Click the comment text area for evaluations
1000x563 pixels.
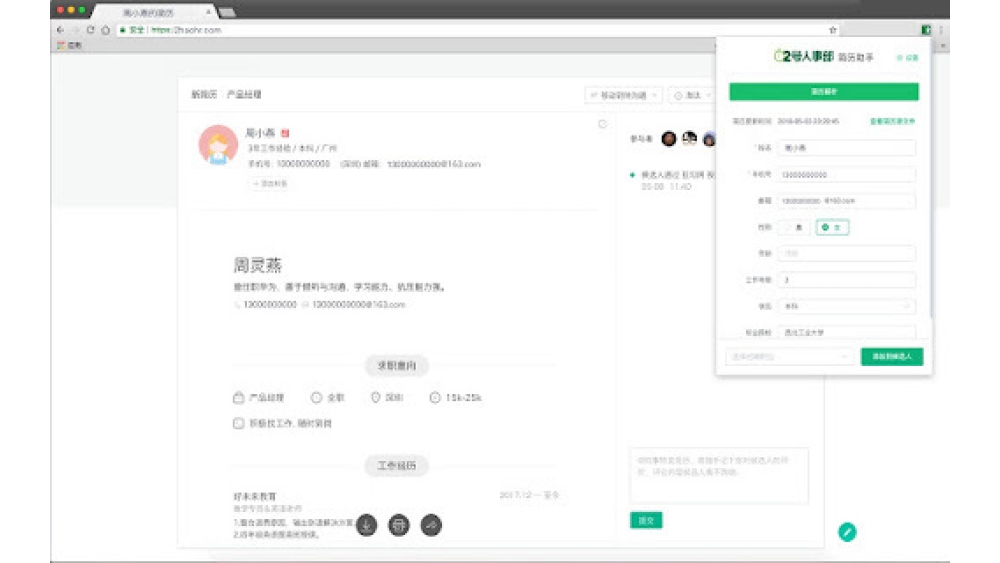pyautogui.click(x=719, y=476)
